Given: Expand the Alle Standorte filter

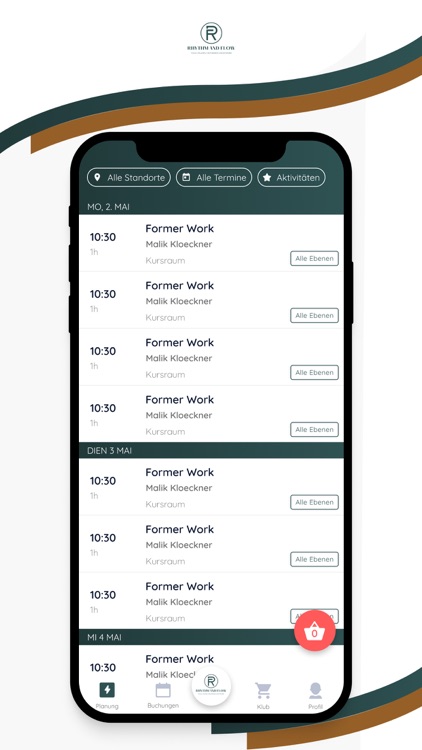Looking at the screenshot, I should [129, 177].
